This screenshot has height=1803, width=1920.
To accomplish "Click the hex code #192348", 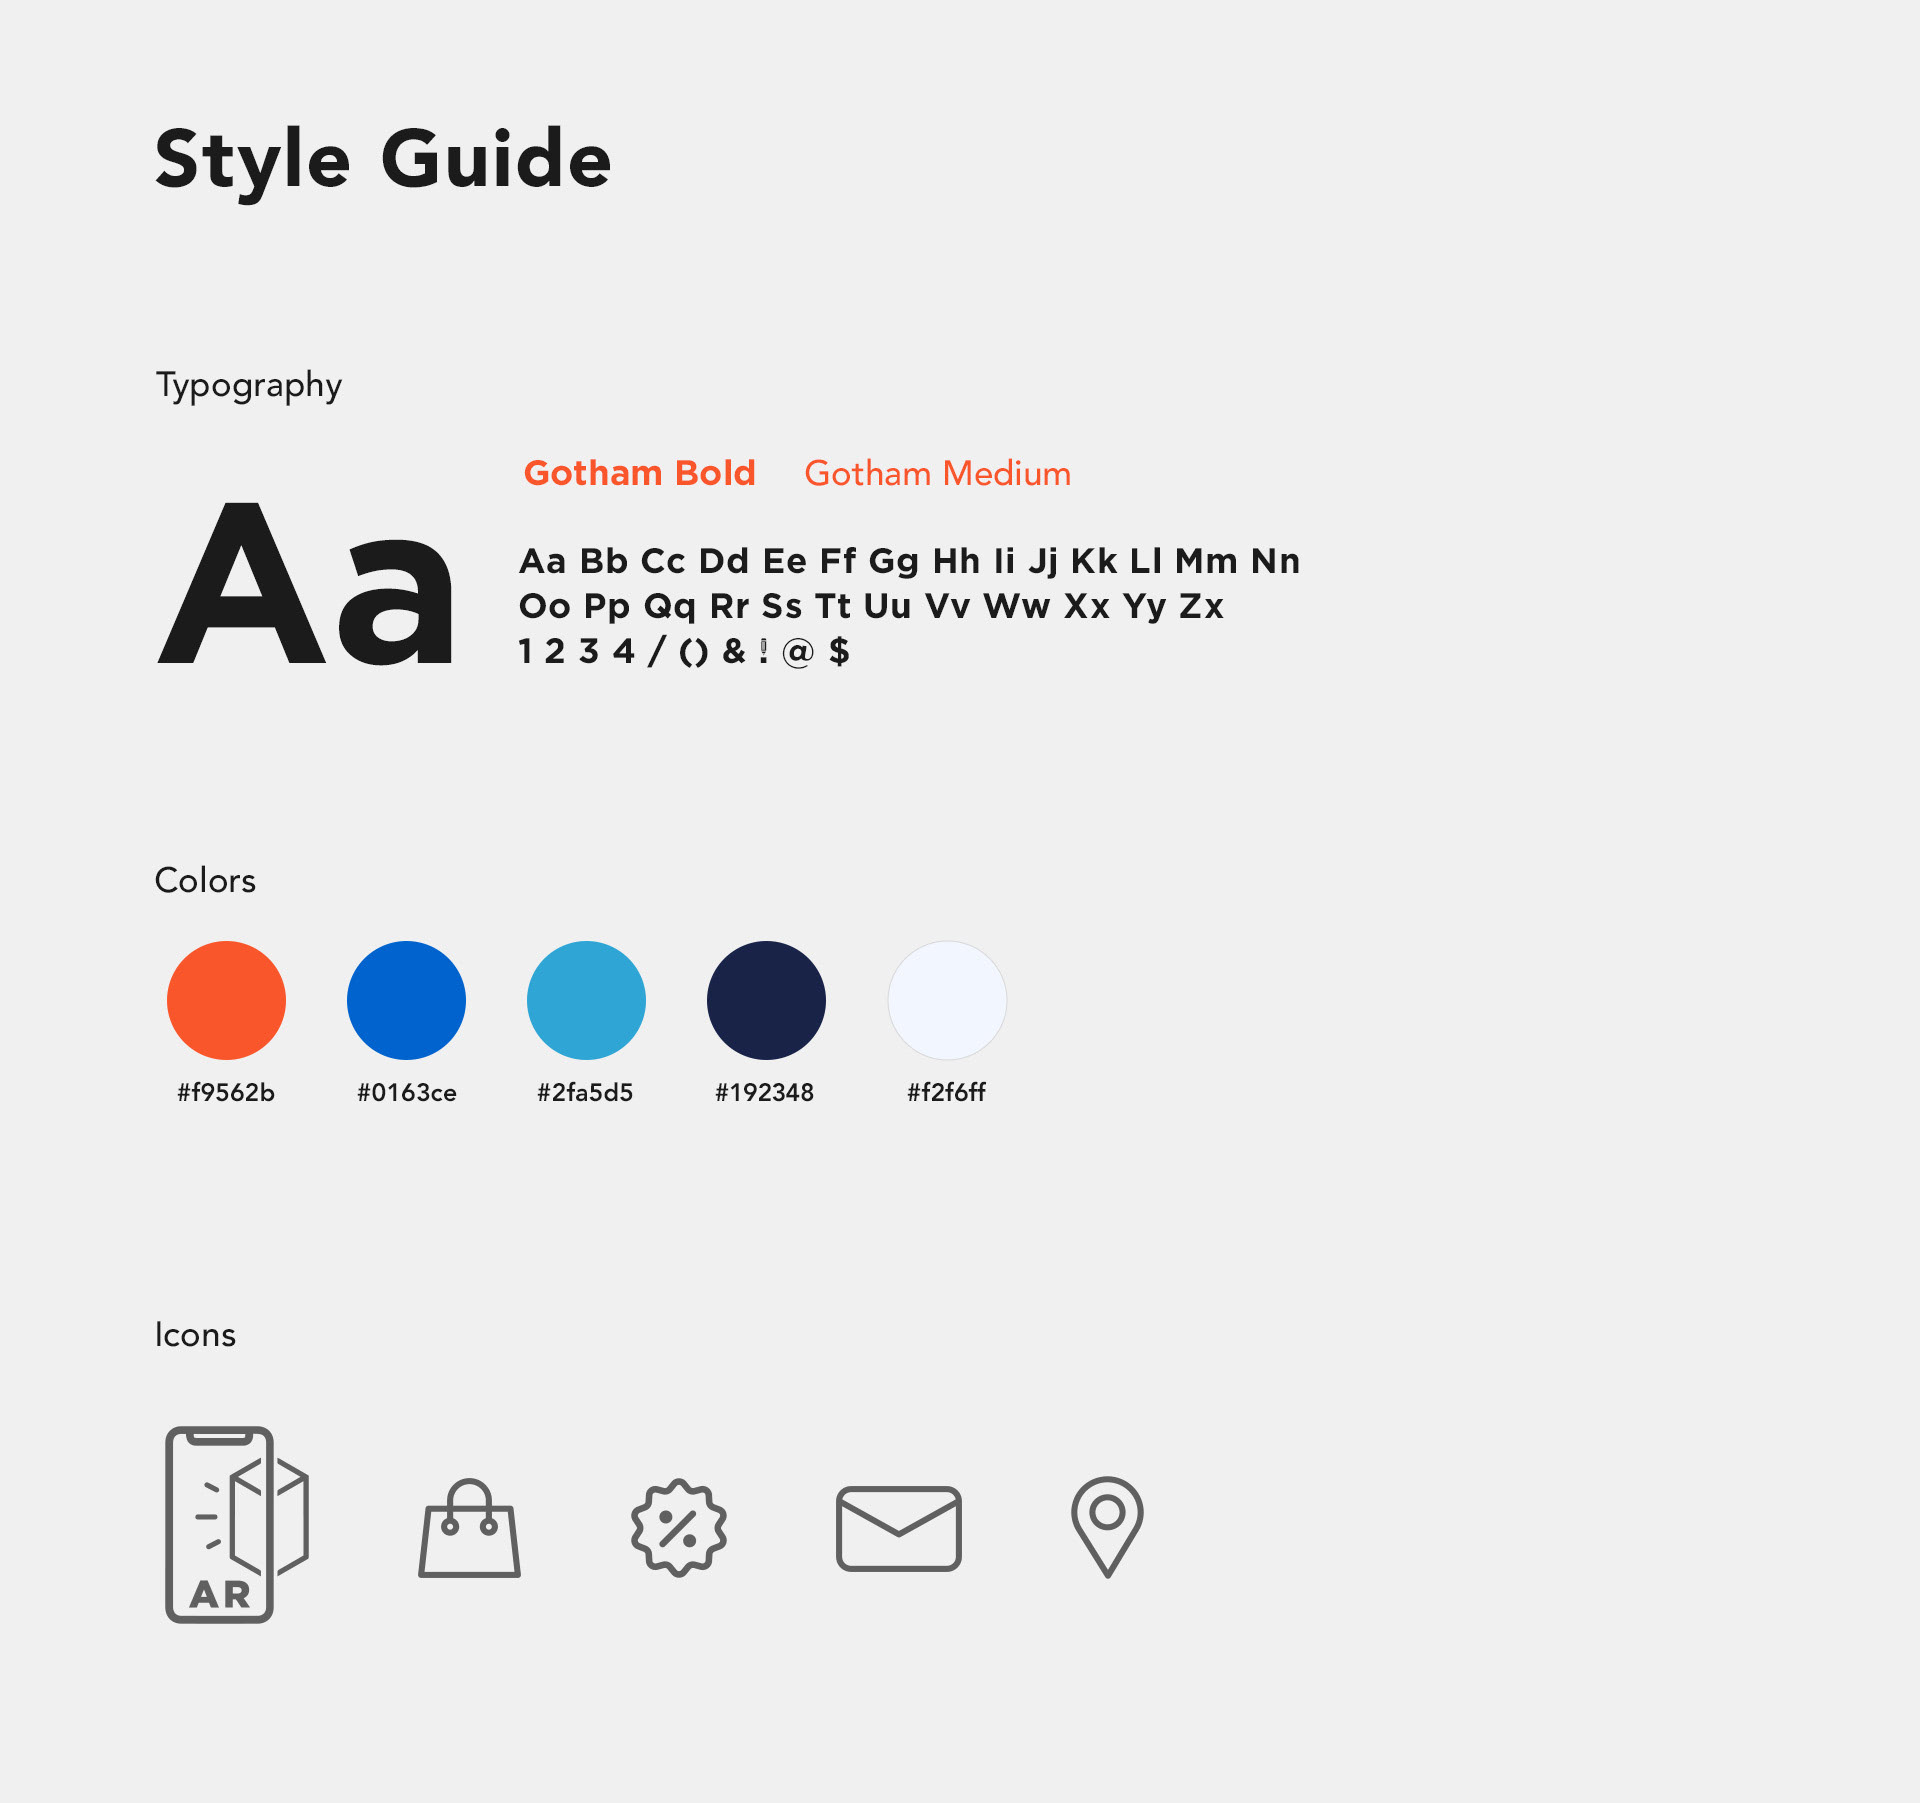I will 765,1092.
